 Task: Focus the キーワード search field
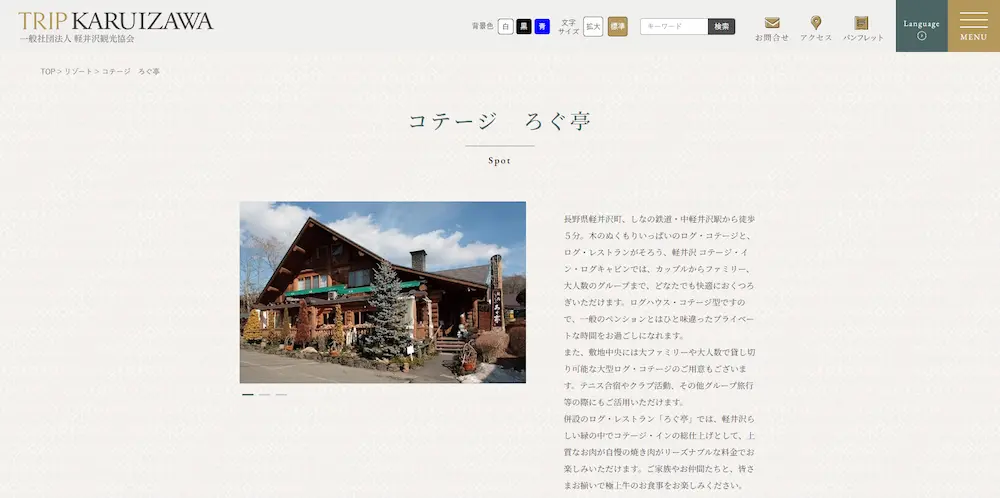[x=674, y=27]
